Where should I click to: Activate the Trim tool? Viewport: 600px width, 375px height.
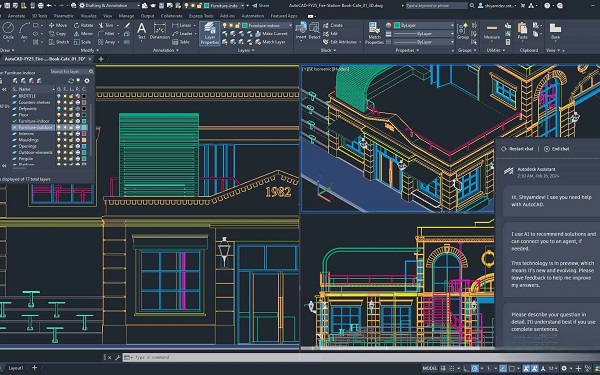pos(106,25)
